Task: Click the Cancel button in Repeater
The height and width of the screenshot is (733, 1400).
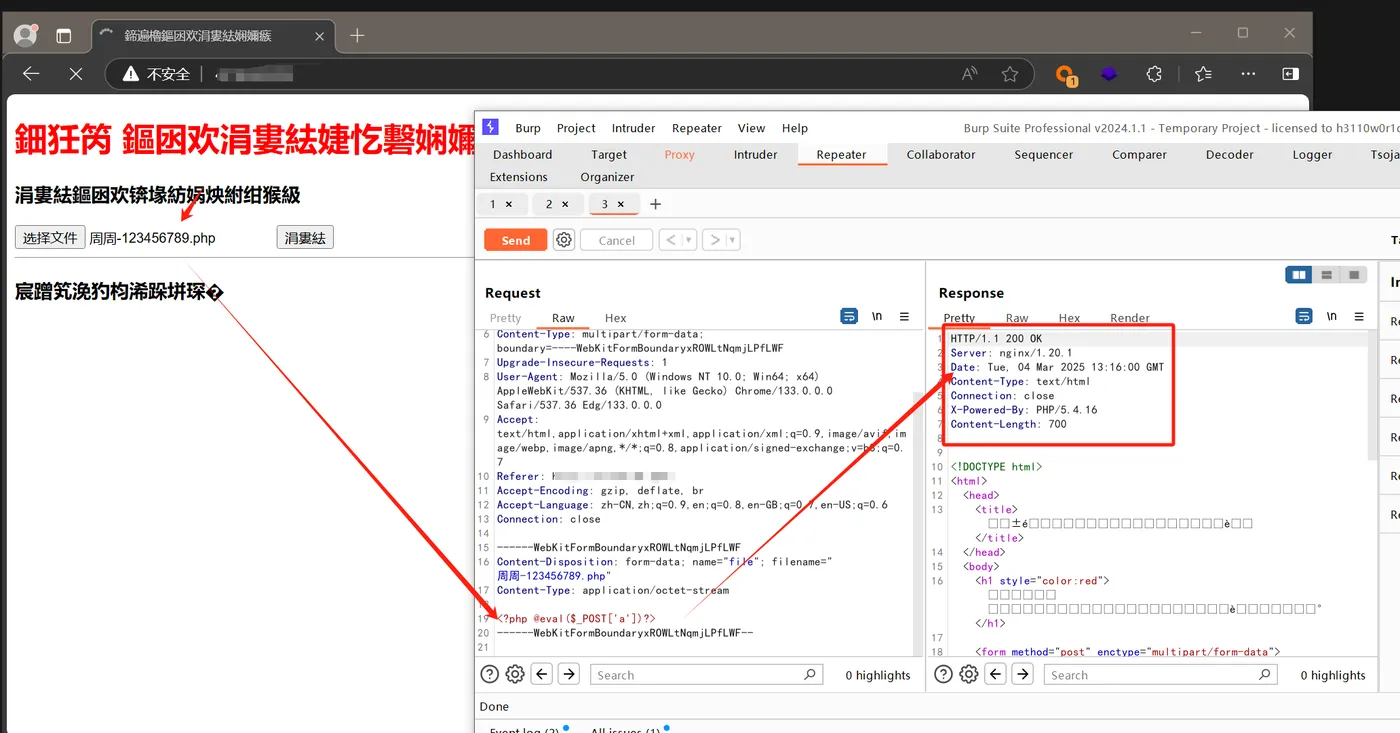Action: tap(617, 240)
